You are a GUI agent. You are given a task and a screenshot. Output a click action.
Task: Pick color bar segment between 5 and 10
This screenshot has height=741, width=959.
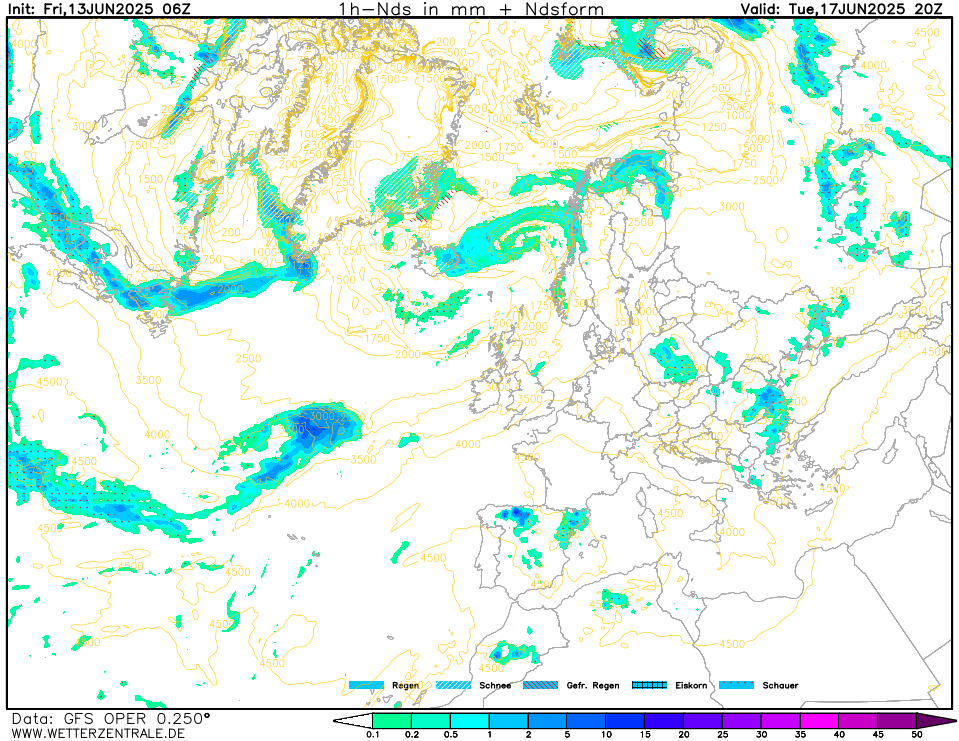tap(586, 721)
